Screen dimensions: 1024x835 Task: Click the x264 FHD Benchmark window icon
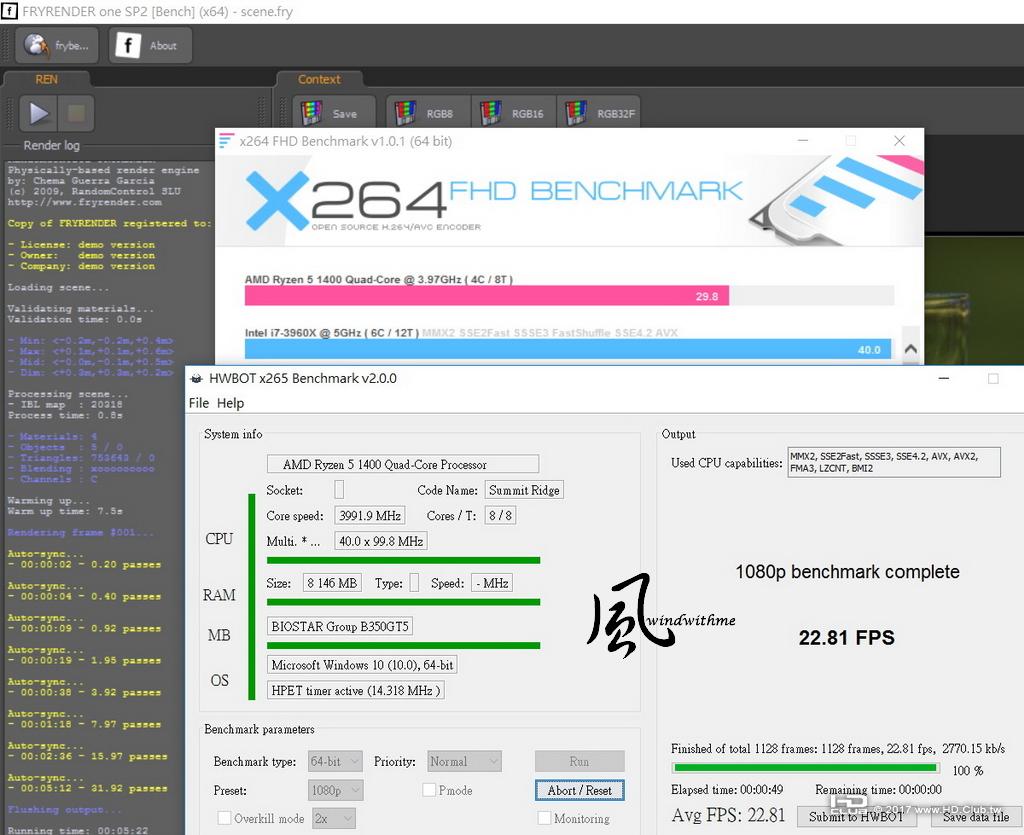coord(227,140)
